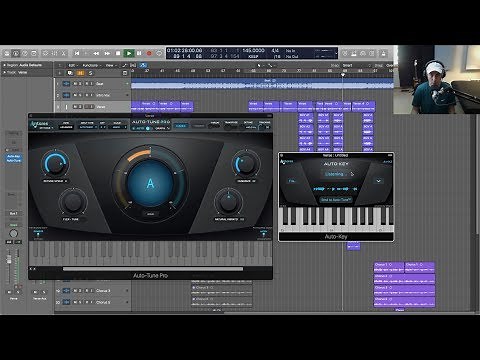Open the List Editors icon
This screenshot has width=480, height=360.
coord(345,53)
